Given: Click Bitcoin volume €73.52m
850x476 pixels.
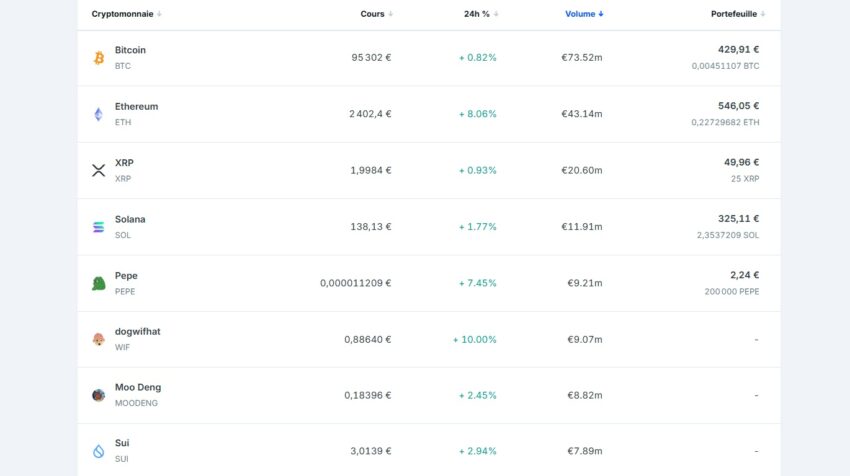Looking at the screenshot, I should (582, 57).
